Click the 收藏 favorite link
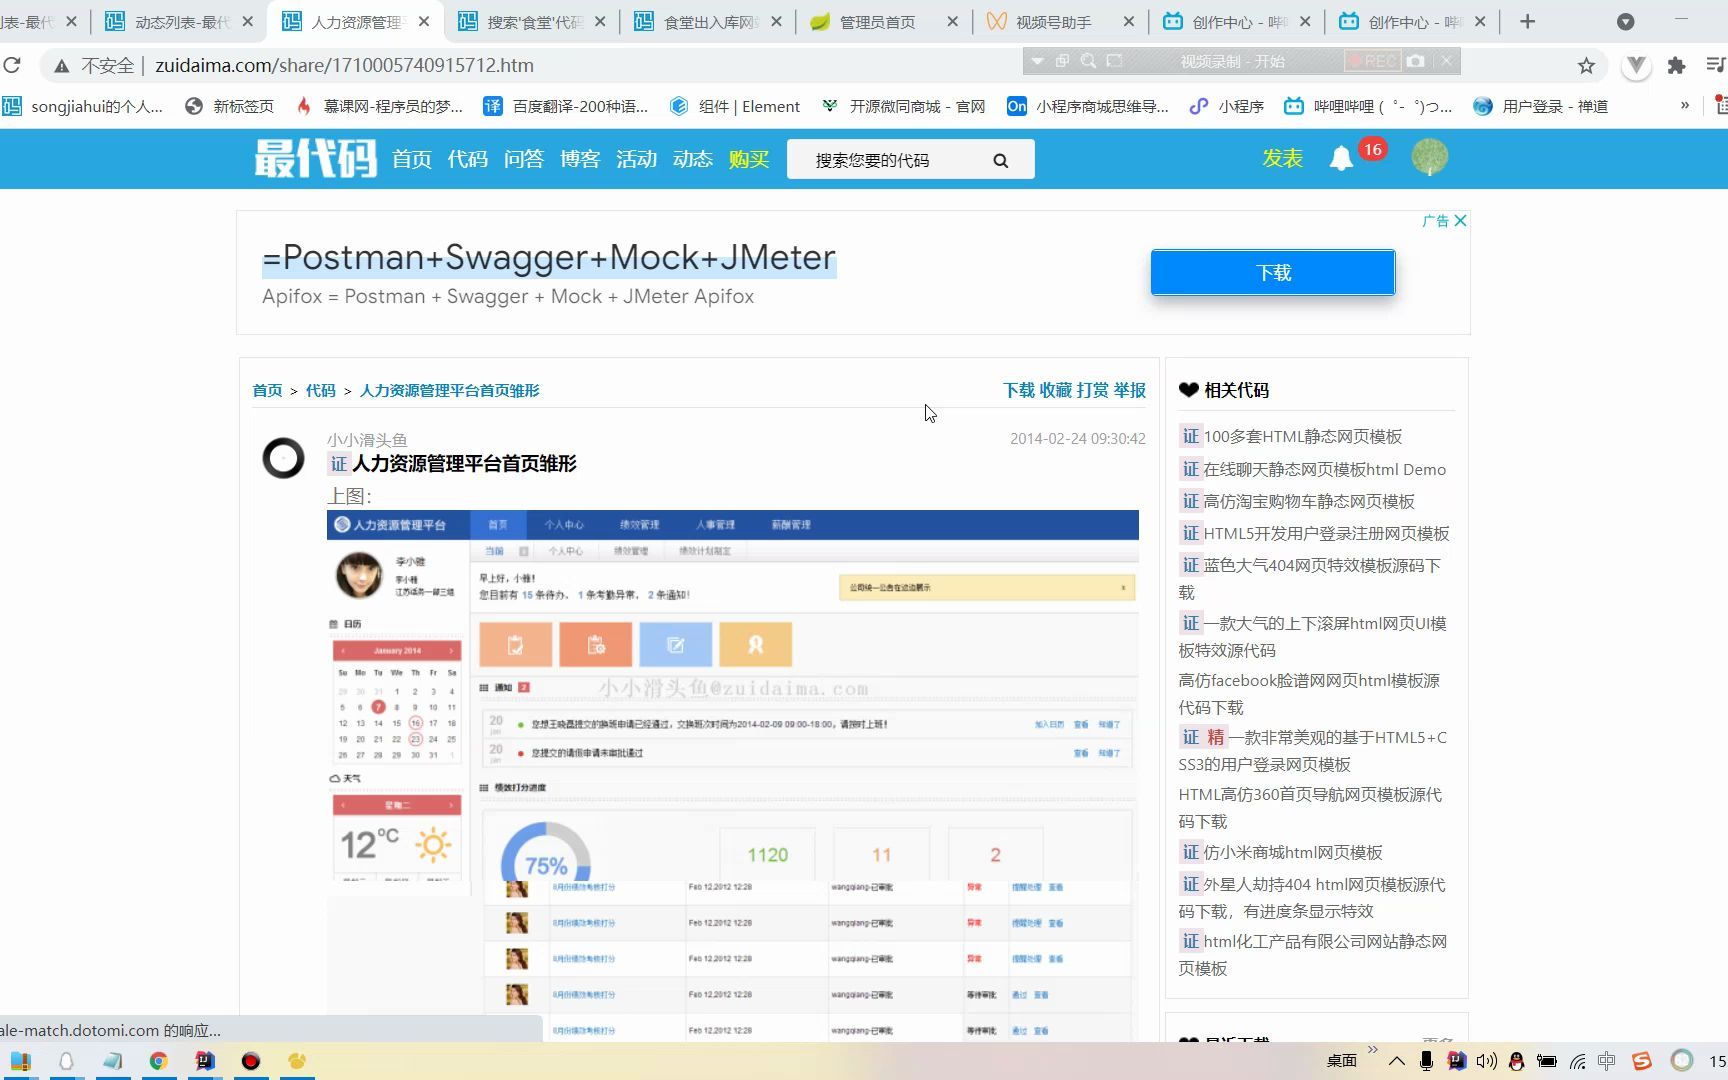 [1056, 390]
